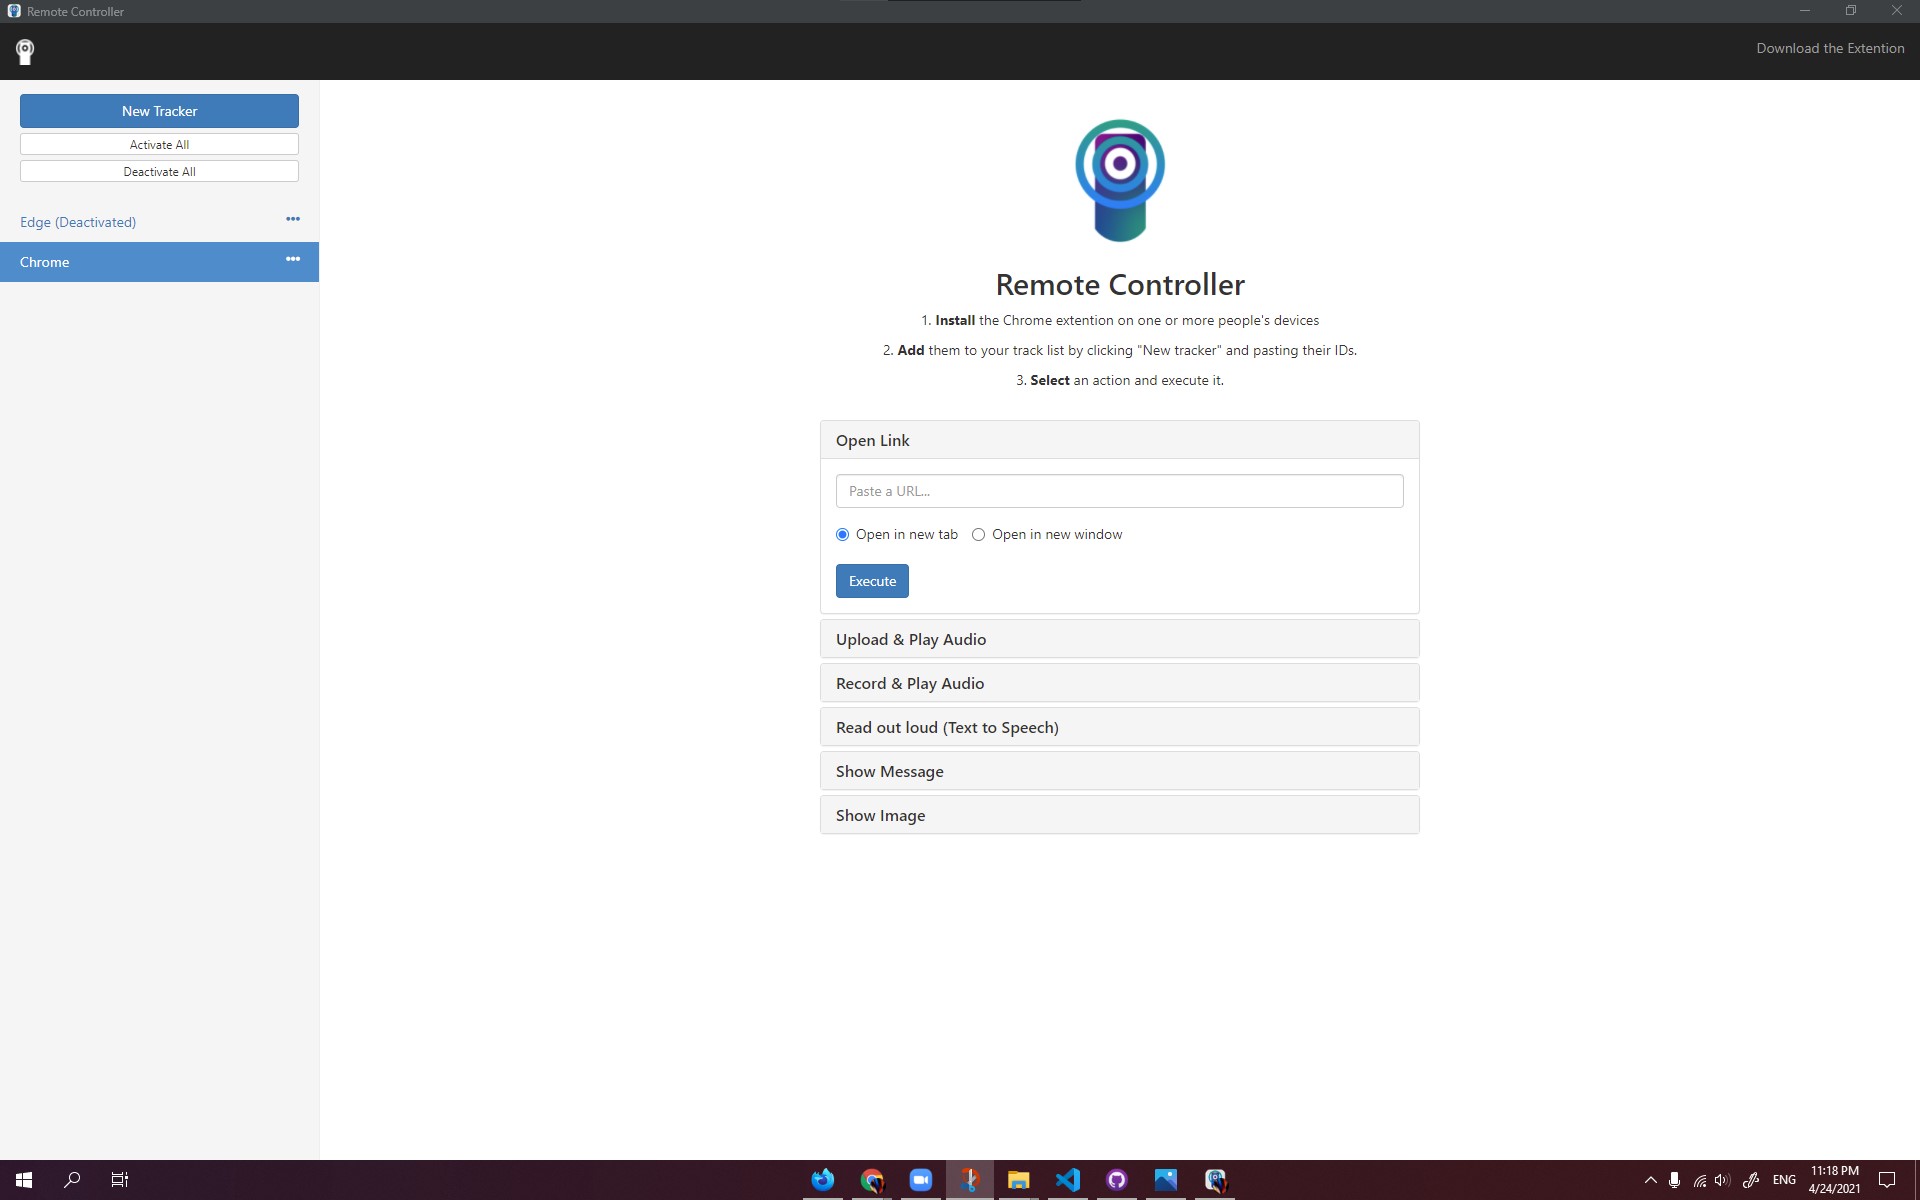
Task: Click the New Tracker button
Action: pyautogui.click(x=159, y=111)
